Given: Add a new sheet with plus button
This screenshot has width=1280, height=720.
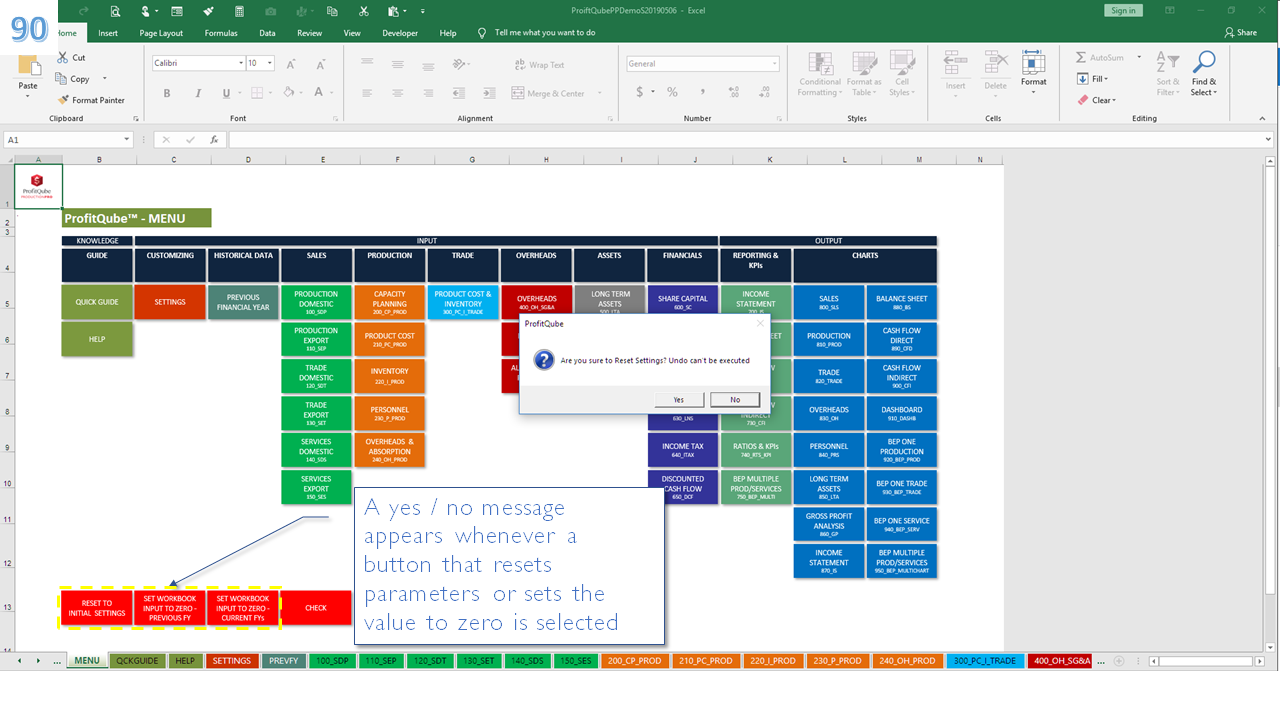Looking at the screenshot, I should 1119,661.
